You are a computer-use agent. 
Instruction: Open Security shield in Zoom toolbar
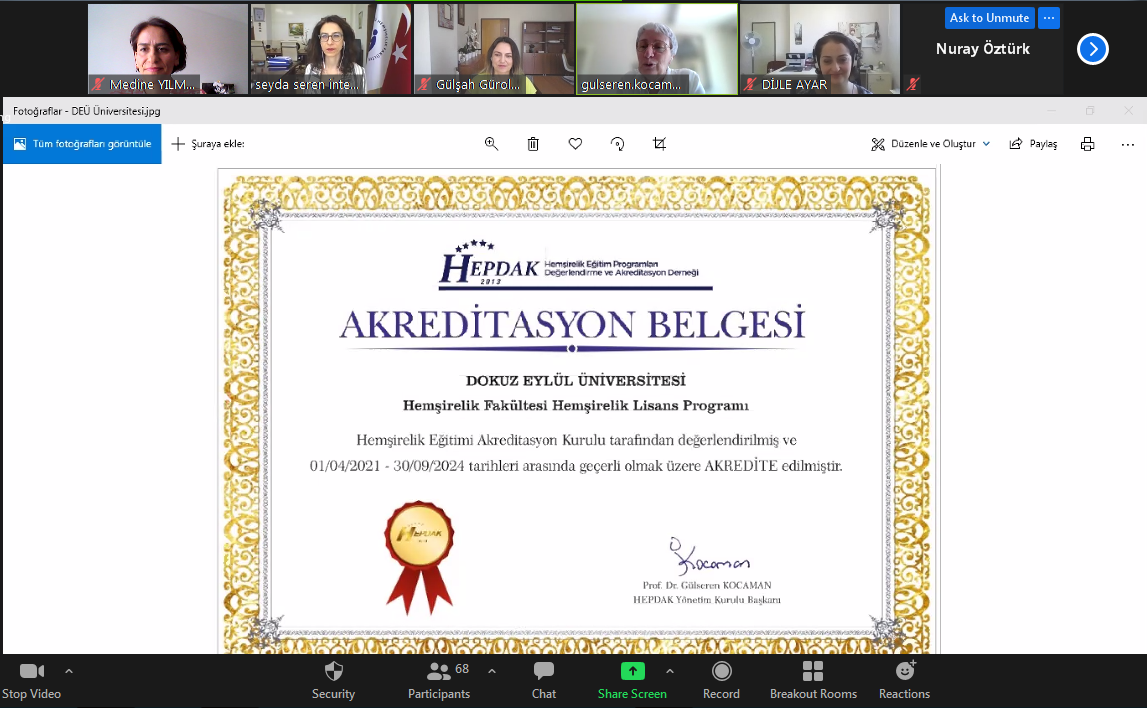(333, 680)
